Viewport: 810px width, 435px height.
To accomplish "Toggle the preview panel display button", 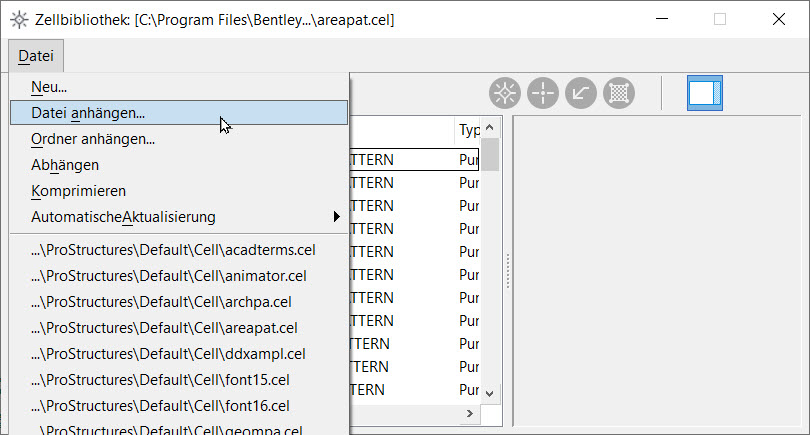I will tap(704, 93).
